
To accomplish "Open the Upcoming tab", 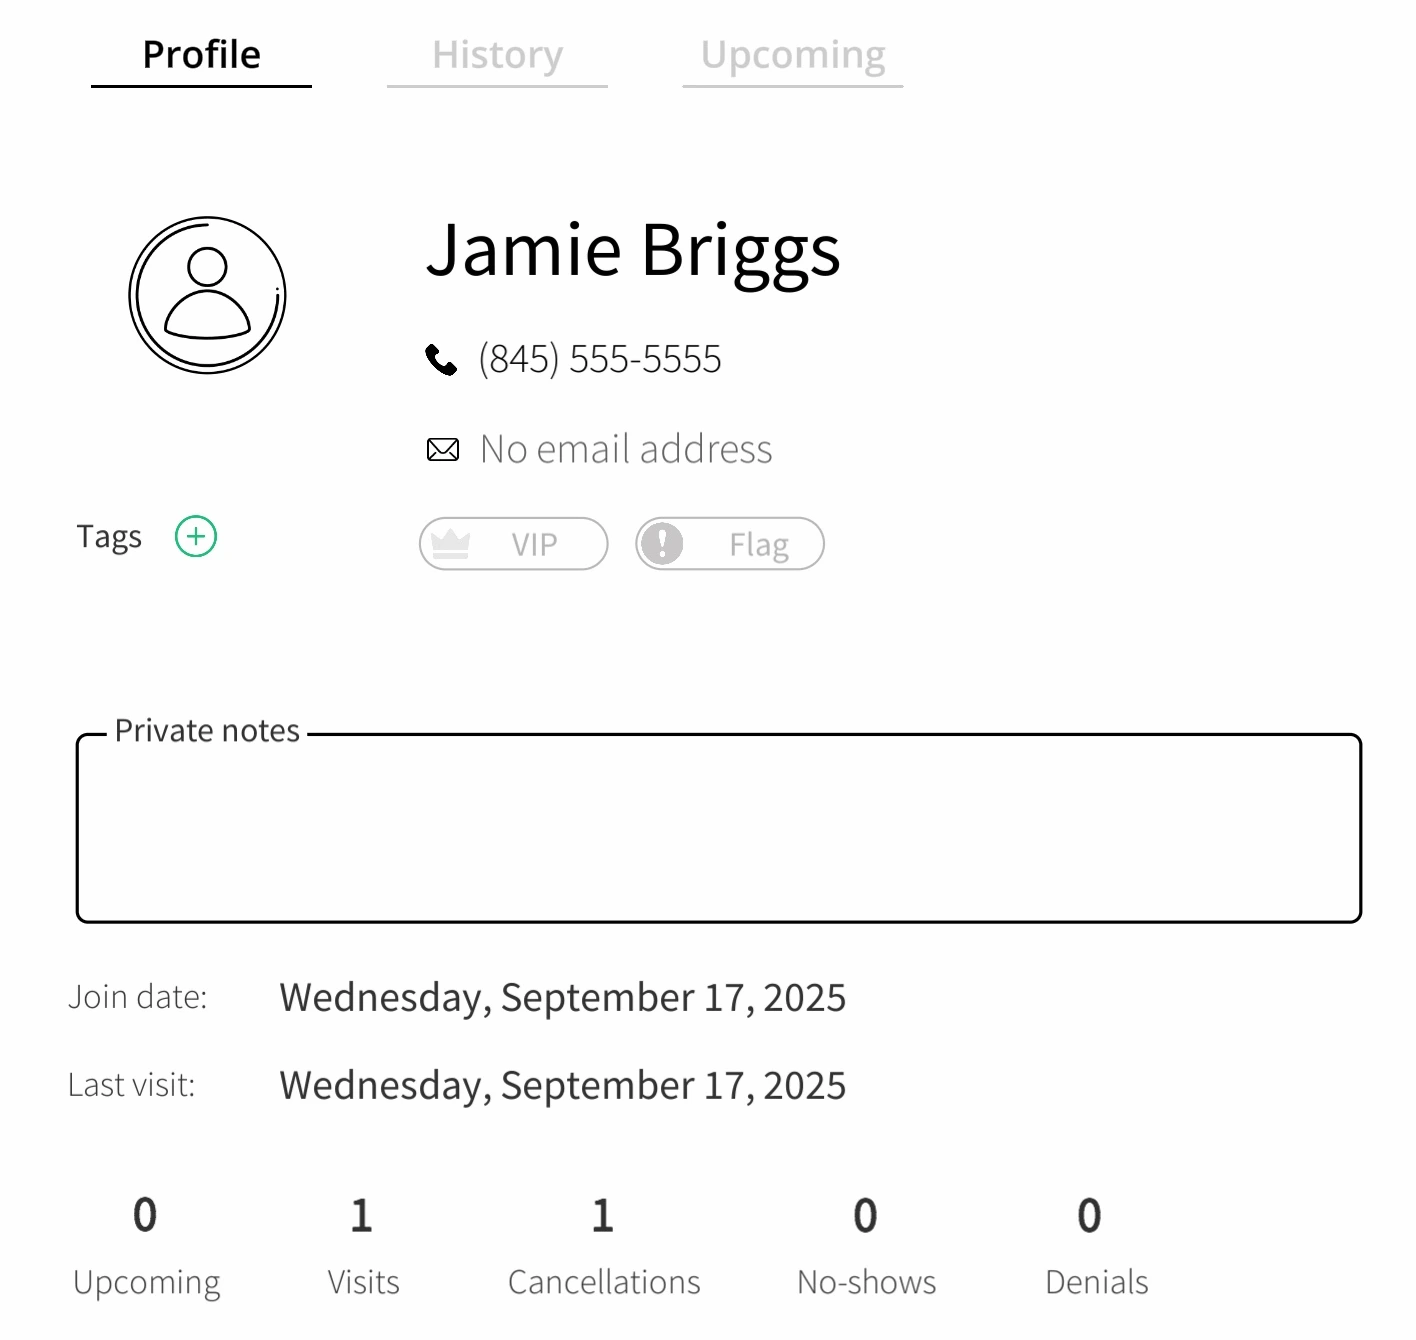I will [792, 55].
